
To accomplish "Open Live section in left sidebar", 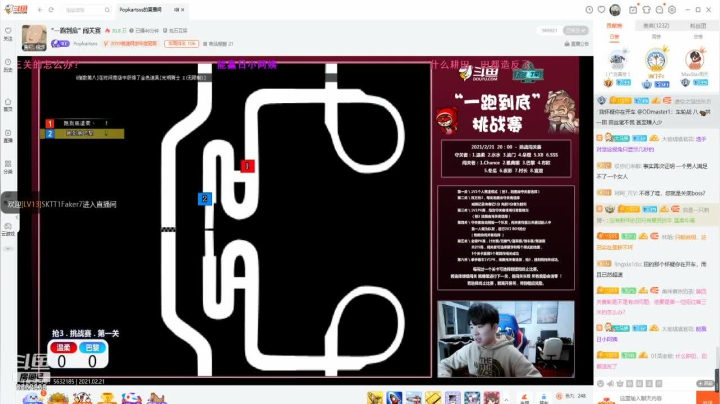I will click(8, 136).
